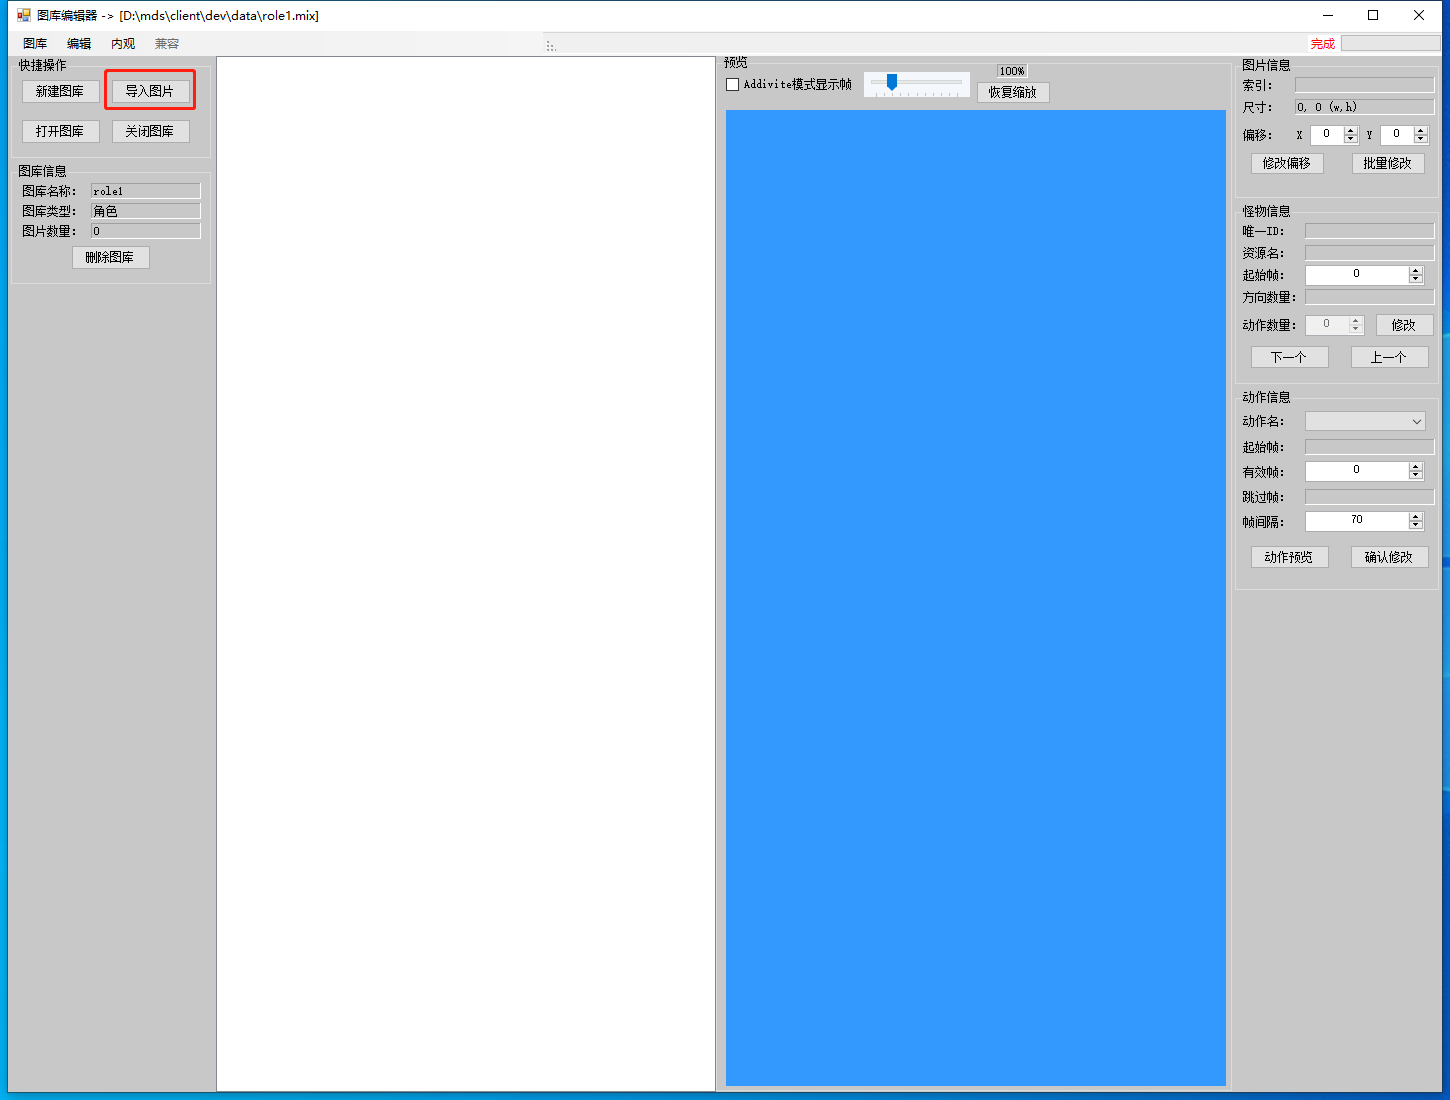1450x1100 pixels.
Task: Click the 导入图片 button
Action: point(150,91)
